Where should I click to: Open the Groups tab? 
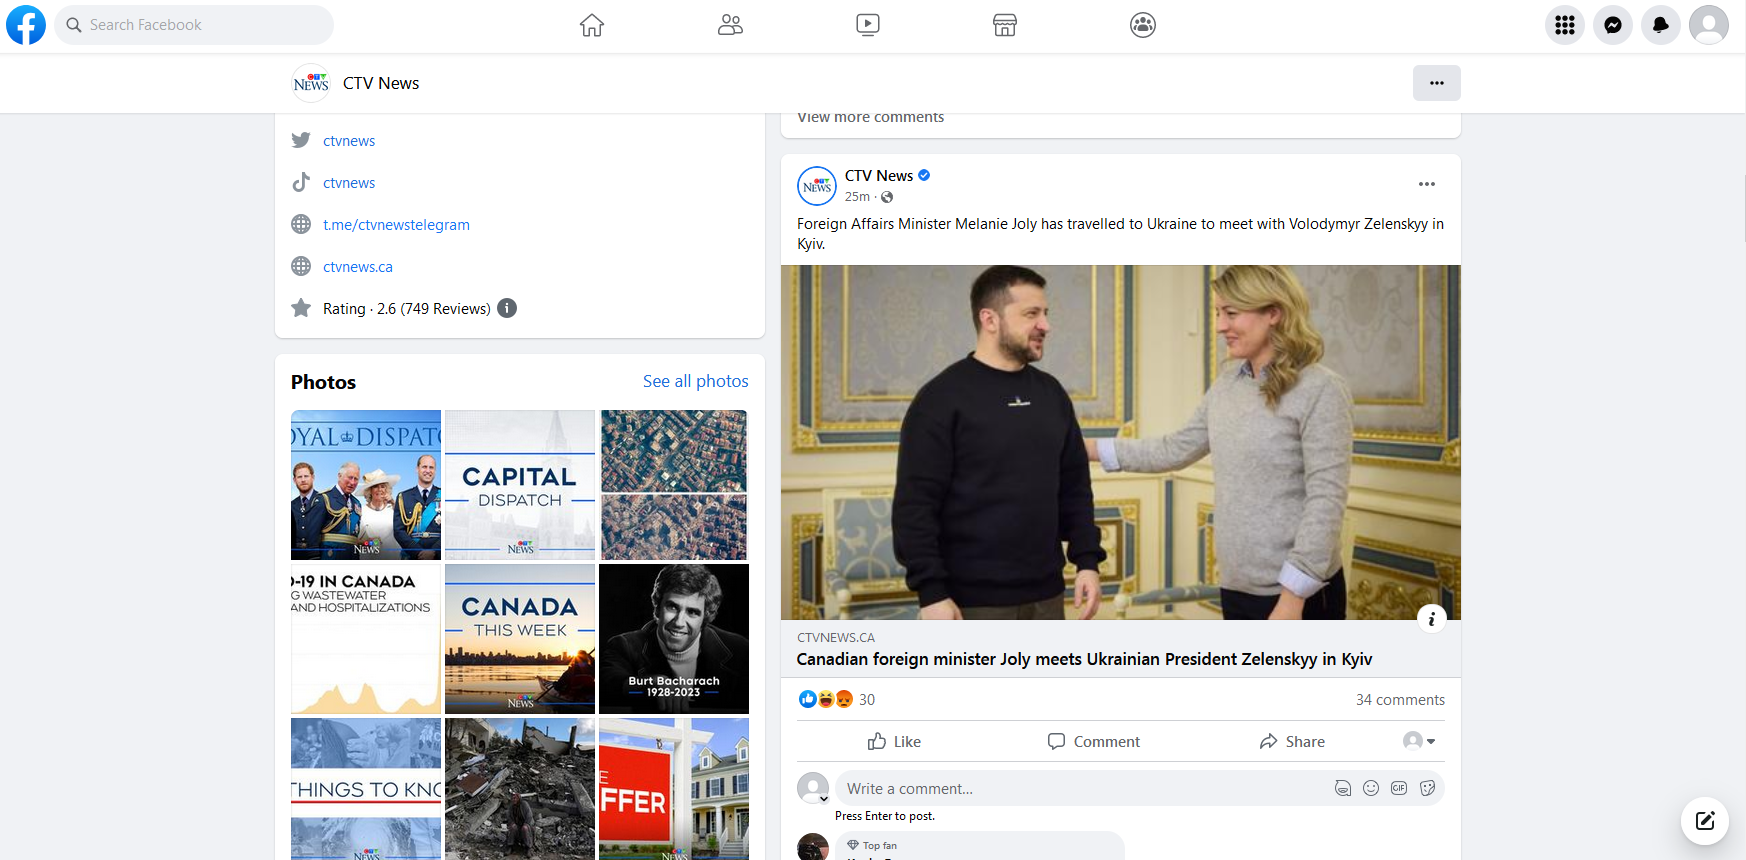(x=1143, y=25)
